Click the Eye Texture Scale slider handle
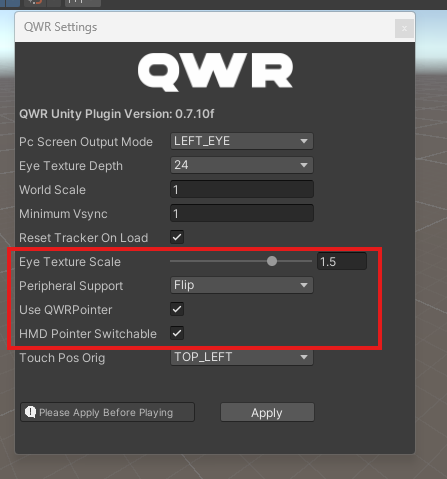Viewport: 447px width, 479px height. [x=272, y=261]
